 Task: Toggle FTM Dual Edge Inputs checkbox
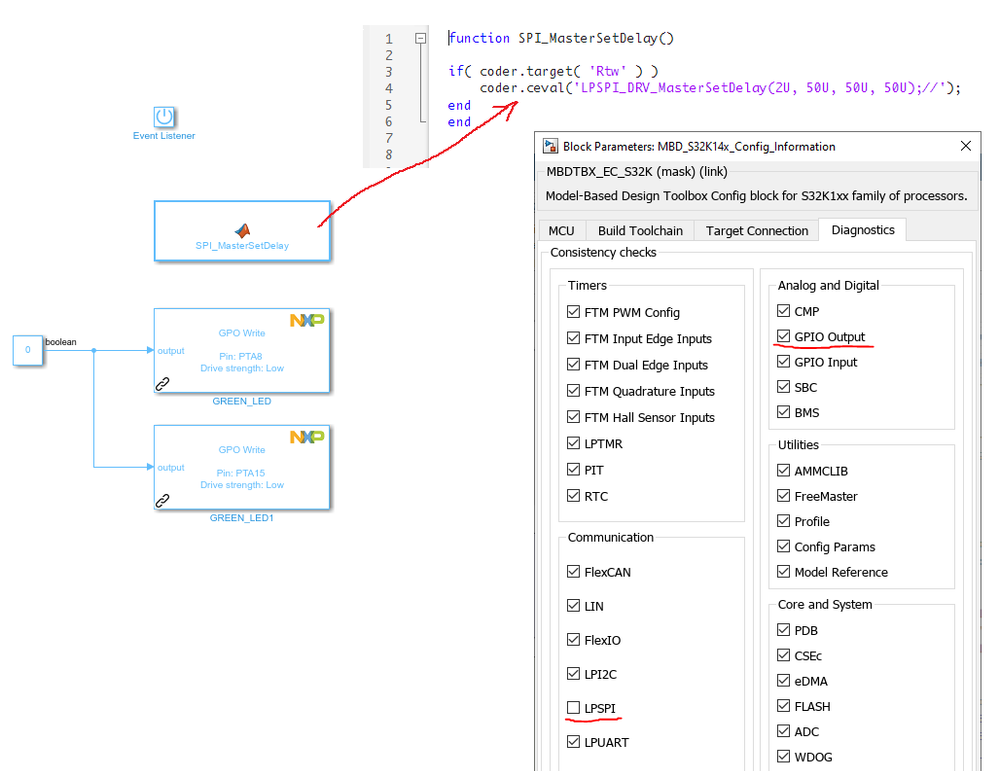[x=573, y=364]
